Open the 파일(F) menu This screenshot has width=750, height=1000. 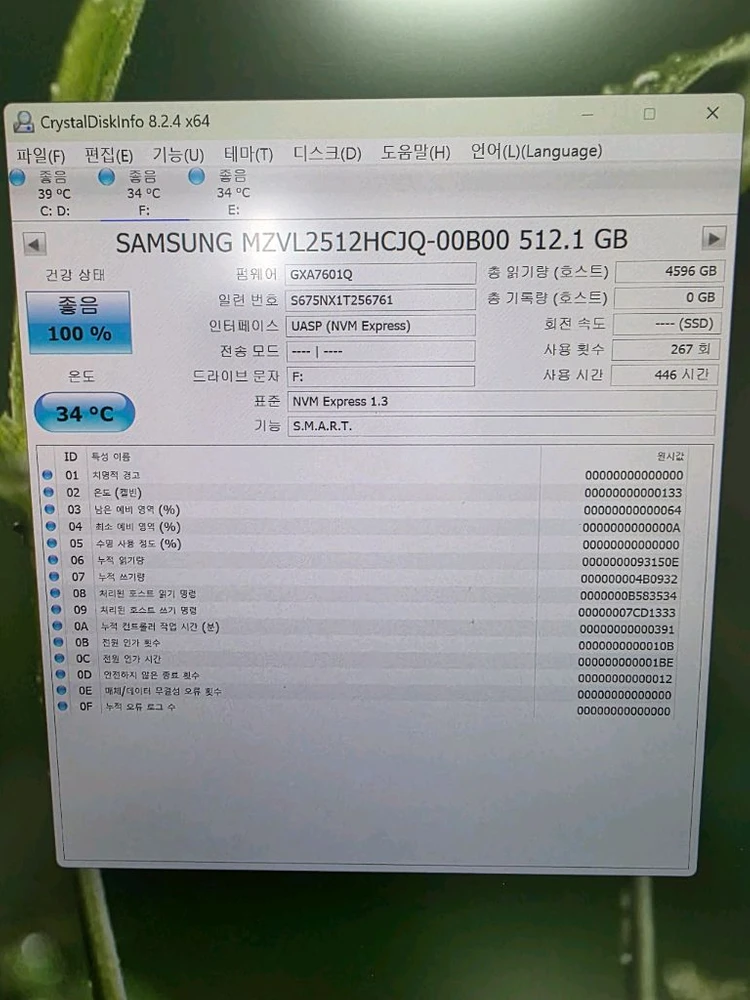click(41, 155)
